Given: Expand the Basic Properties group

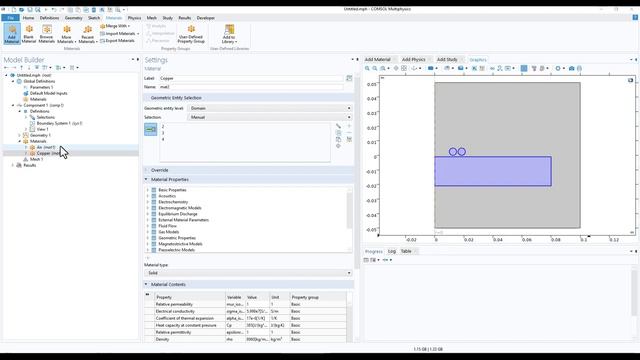Looking at the screenshot, I should point(148,190).
